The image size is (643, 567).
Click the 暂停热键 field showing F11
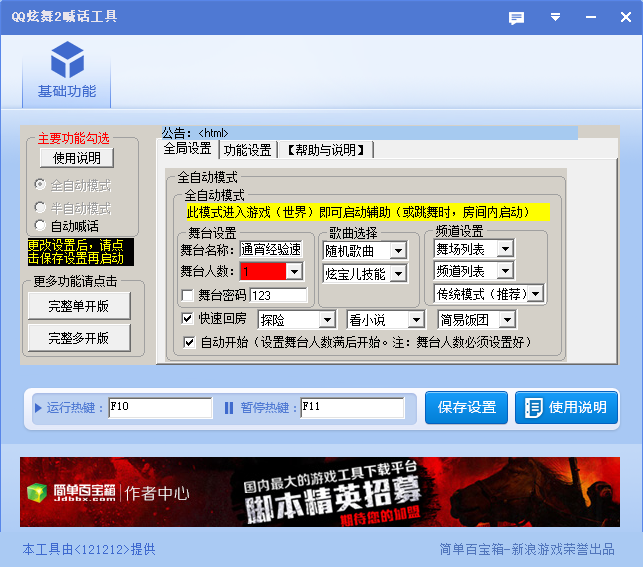pyautogui.click(x=352, y=408)
